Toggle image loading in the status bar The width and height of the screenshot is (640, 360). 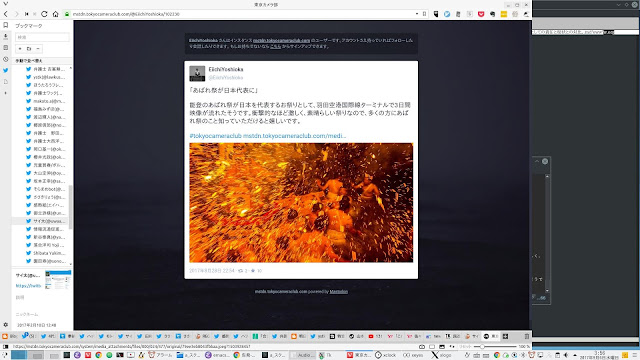click(442, 347)
